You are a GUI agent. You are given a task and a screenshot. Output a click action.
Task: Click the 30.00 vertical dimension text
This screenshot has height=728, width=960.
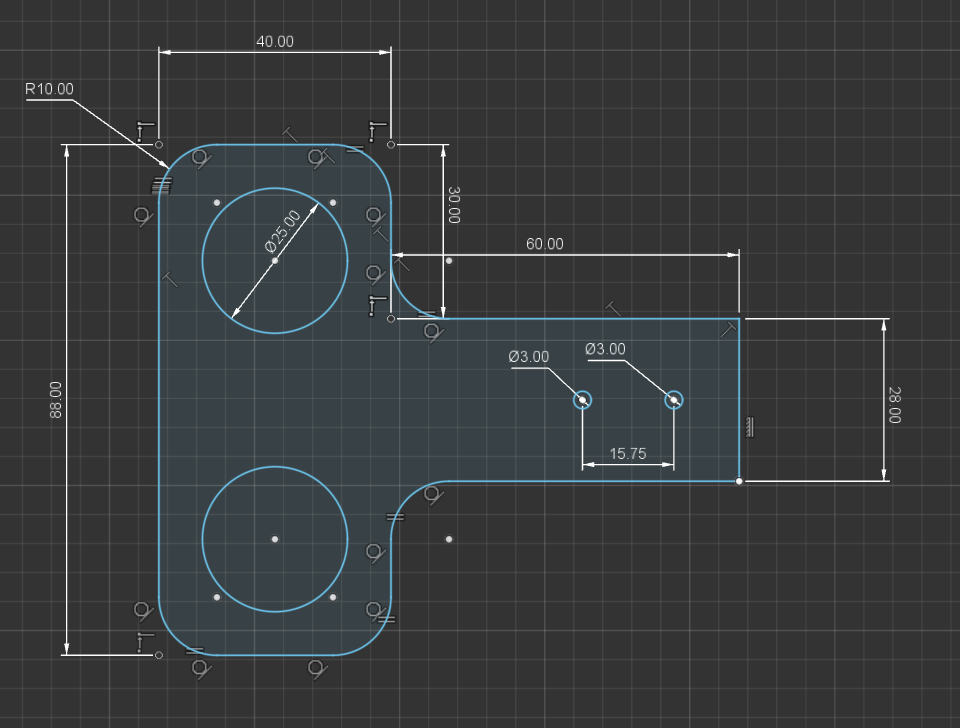[x=454, y=205]
